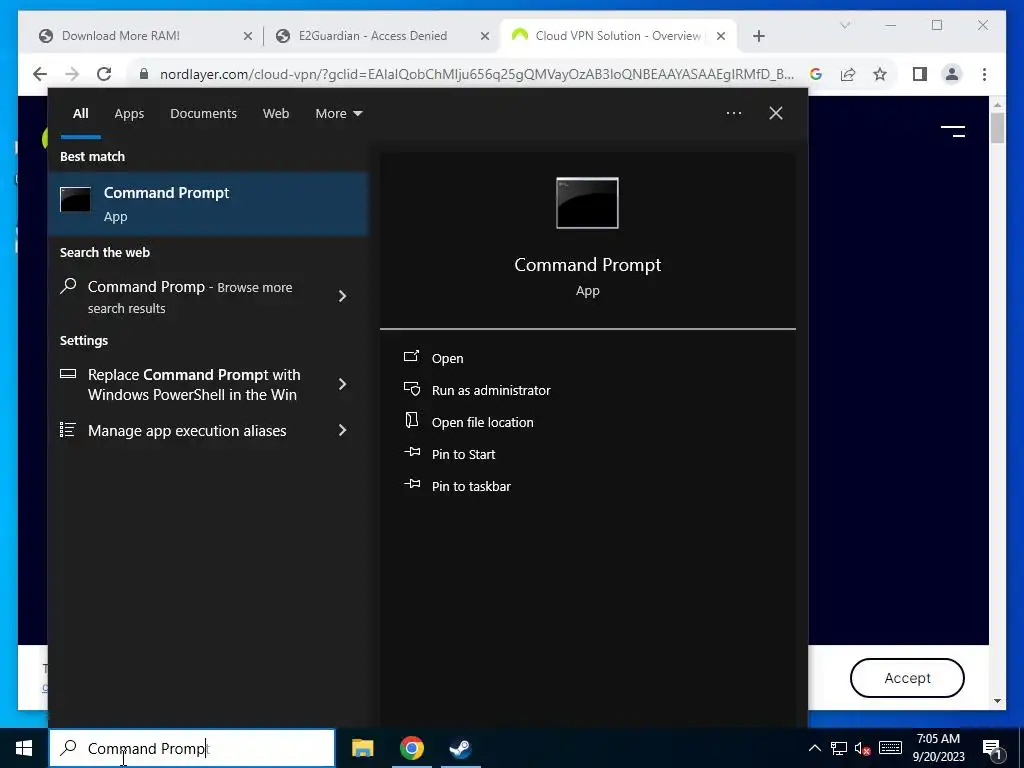This screenshot has height=768, width=1024.
Task: Open the touch keyboard tray icon
Action: click(x=890, y=748)
